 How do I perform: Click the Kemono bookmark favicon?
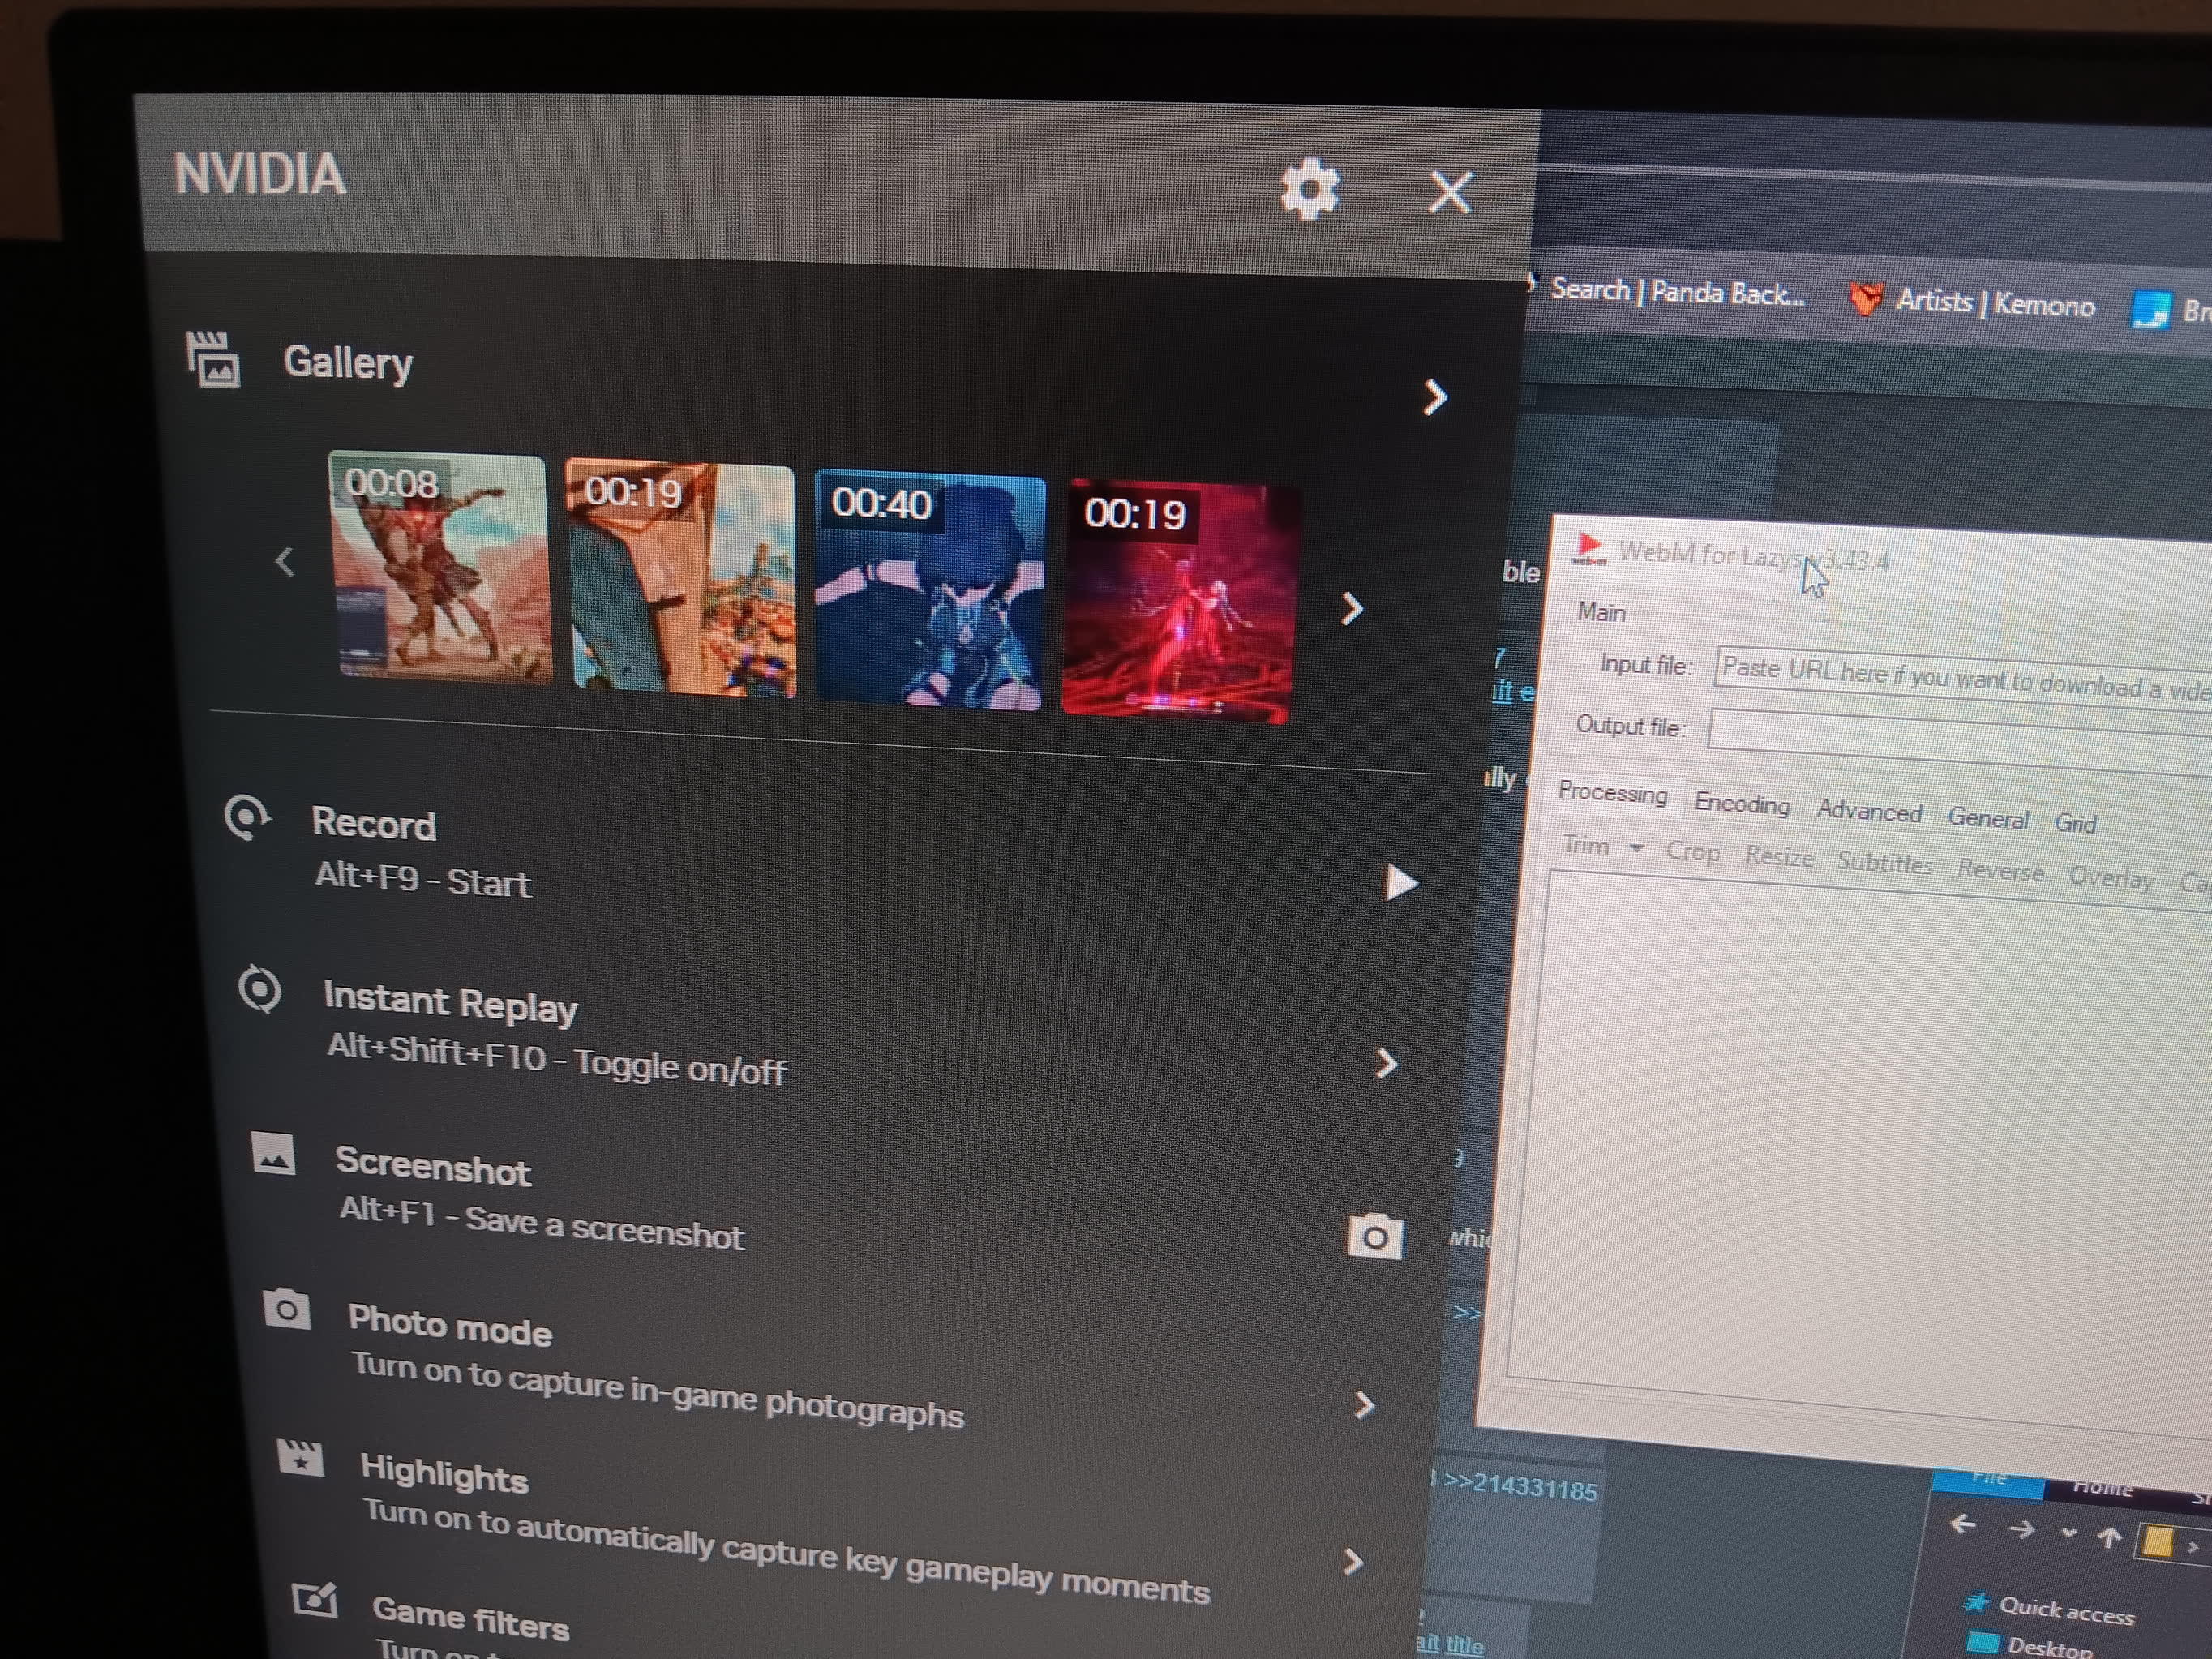[x=1864, y=298]
